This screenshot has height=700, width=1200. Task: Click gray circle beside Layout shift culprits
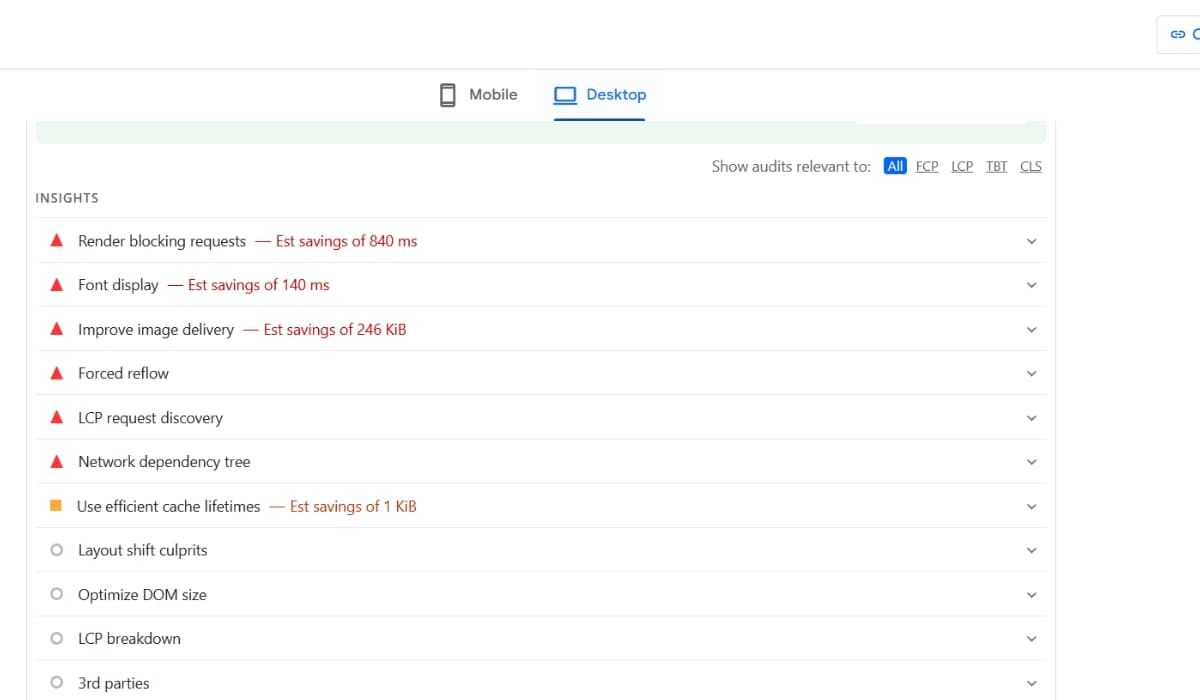pos(56,550)
